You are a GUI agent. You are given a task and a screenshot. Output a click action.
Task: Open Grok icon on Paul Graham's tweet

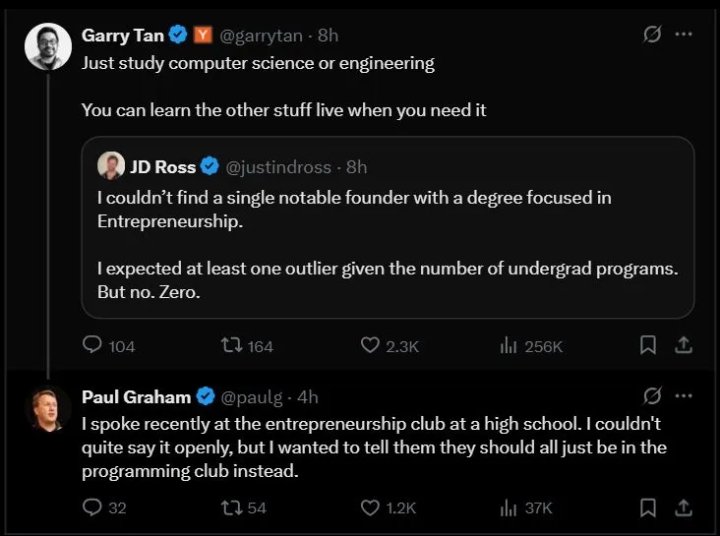[651, 396]
